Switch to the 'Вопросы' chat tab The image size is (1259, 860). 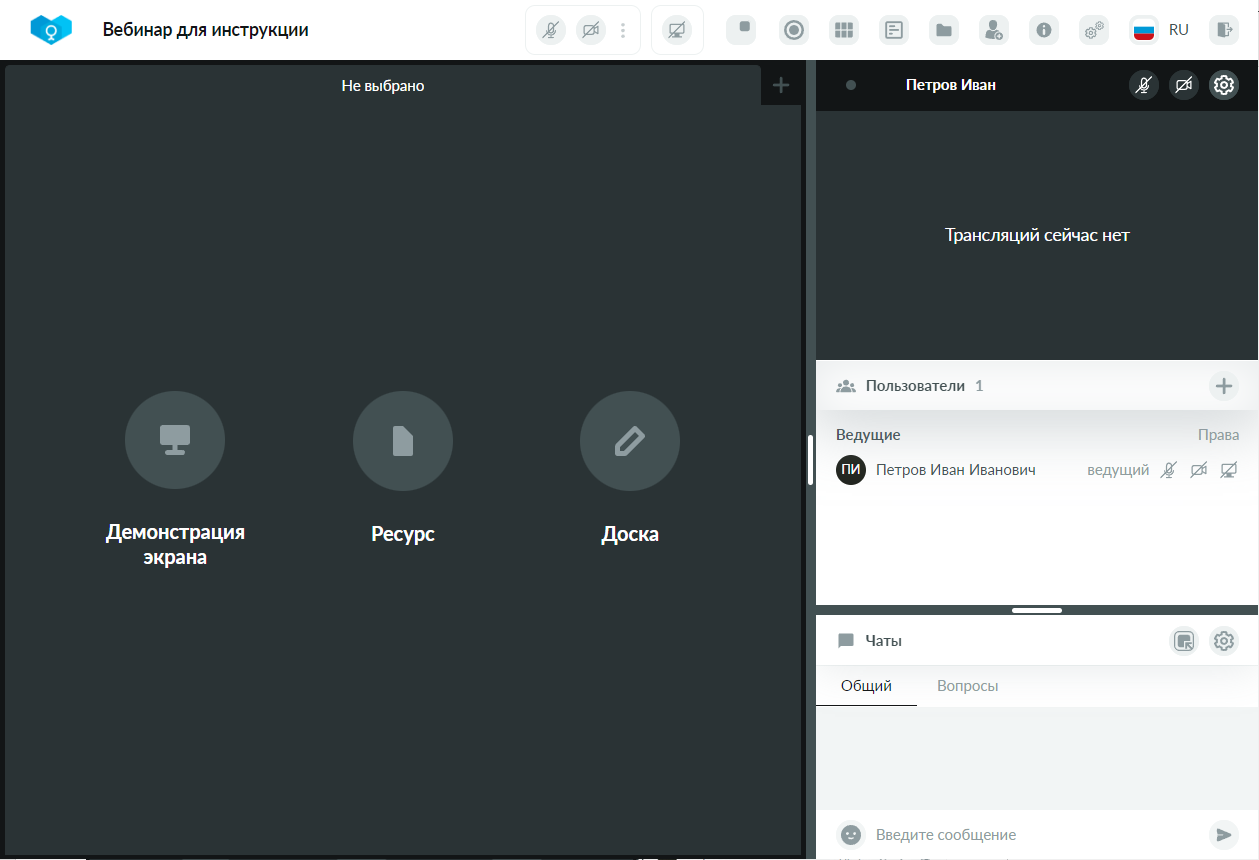coord(967,686)
